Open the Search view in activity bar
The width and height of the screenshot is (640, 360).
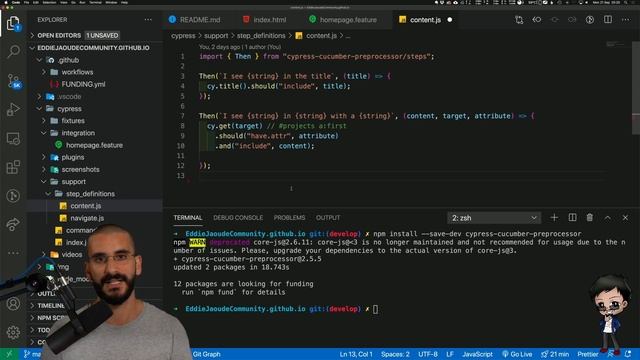point(13,51)
